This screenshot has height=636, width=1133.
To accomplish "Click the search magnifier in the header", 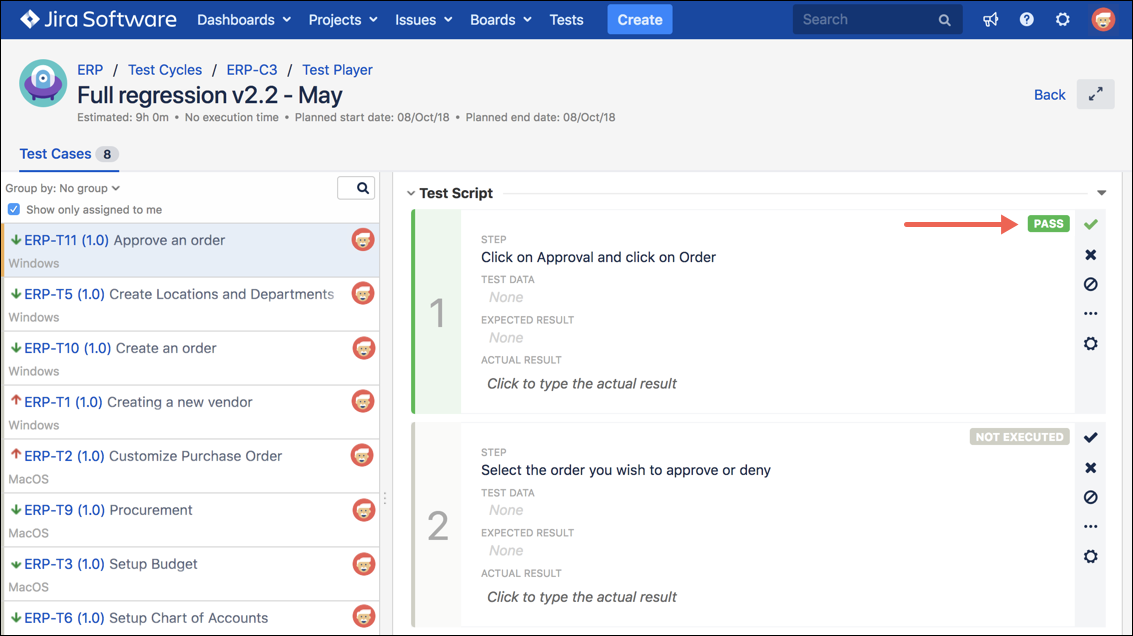I will pyautogui.click(x=944, y=20).
